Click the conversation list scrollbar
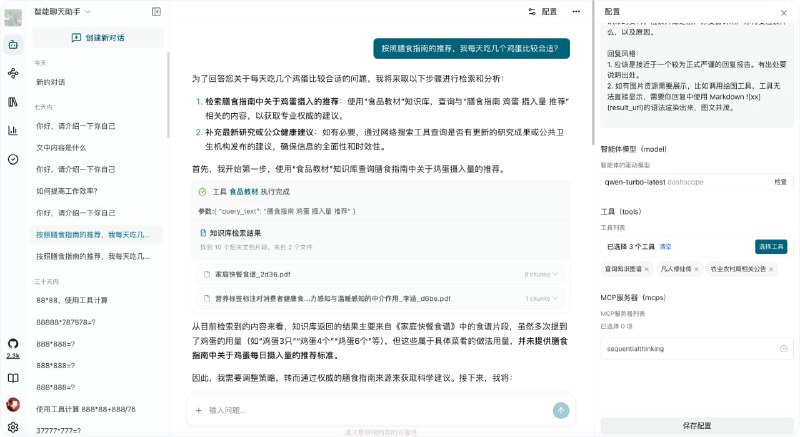Screen dimensions: 800x437 click(x=168, y=94)
